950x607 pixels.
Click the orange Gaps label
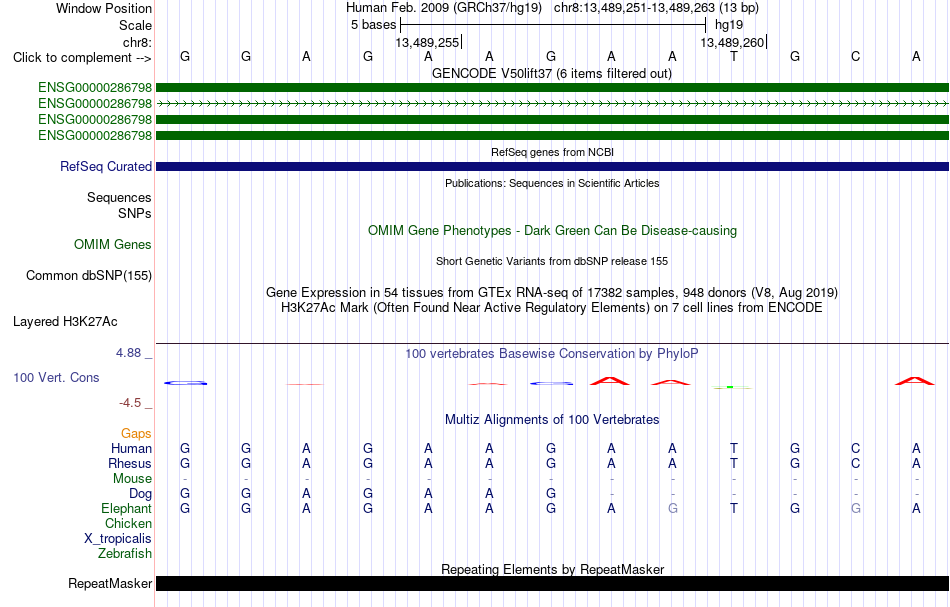[136, 433]
